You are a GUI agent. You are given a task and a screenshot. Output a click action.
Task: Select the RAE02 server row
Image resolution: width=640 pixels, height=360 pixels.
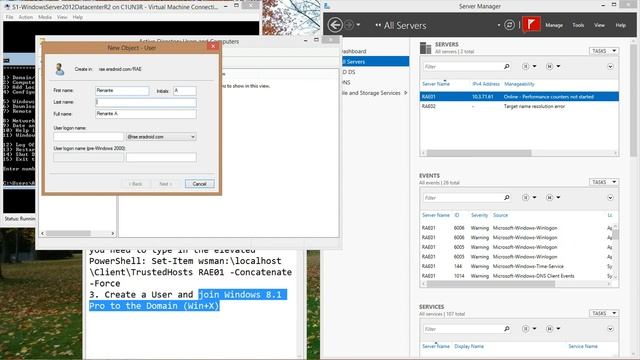coord(519,106)
